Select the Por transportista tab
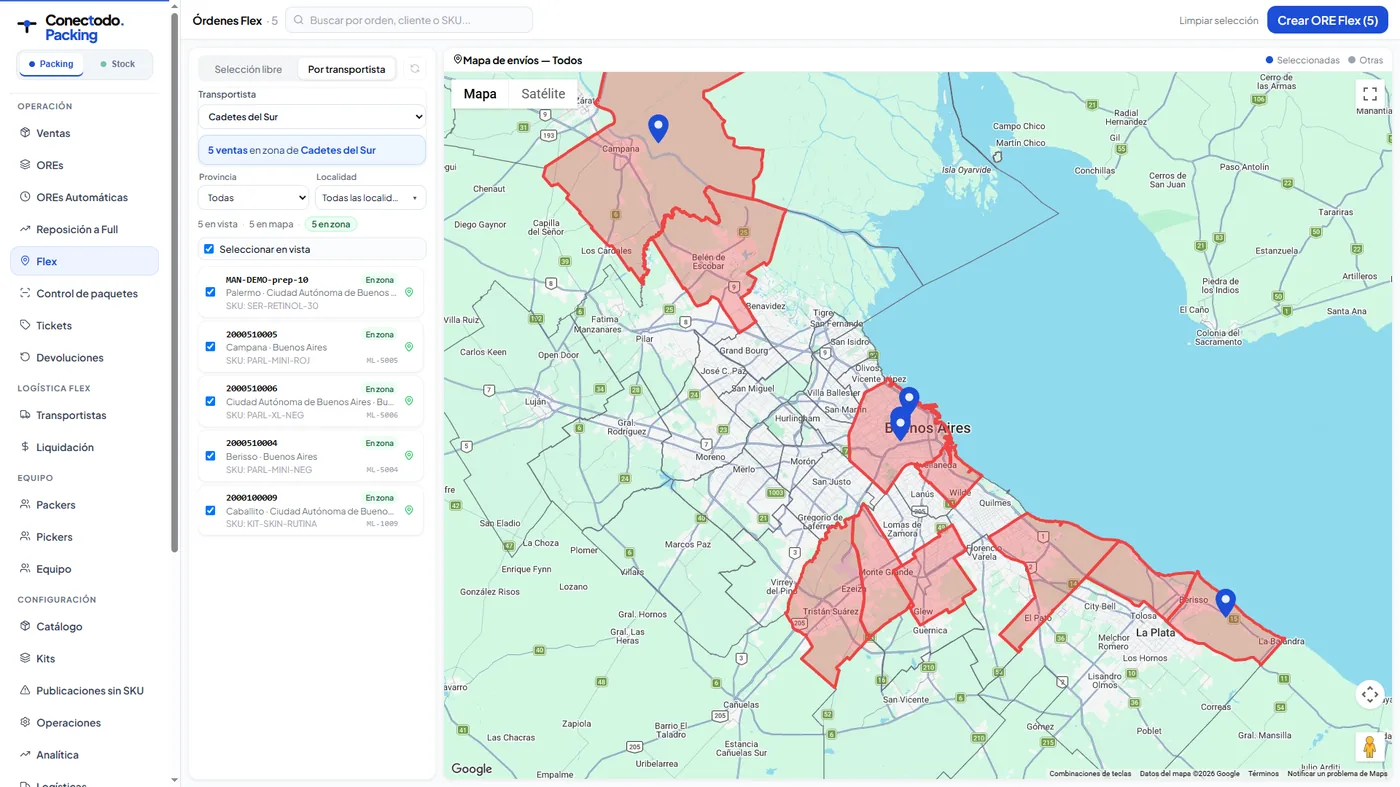 (x=346, y=69)
